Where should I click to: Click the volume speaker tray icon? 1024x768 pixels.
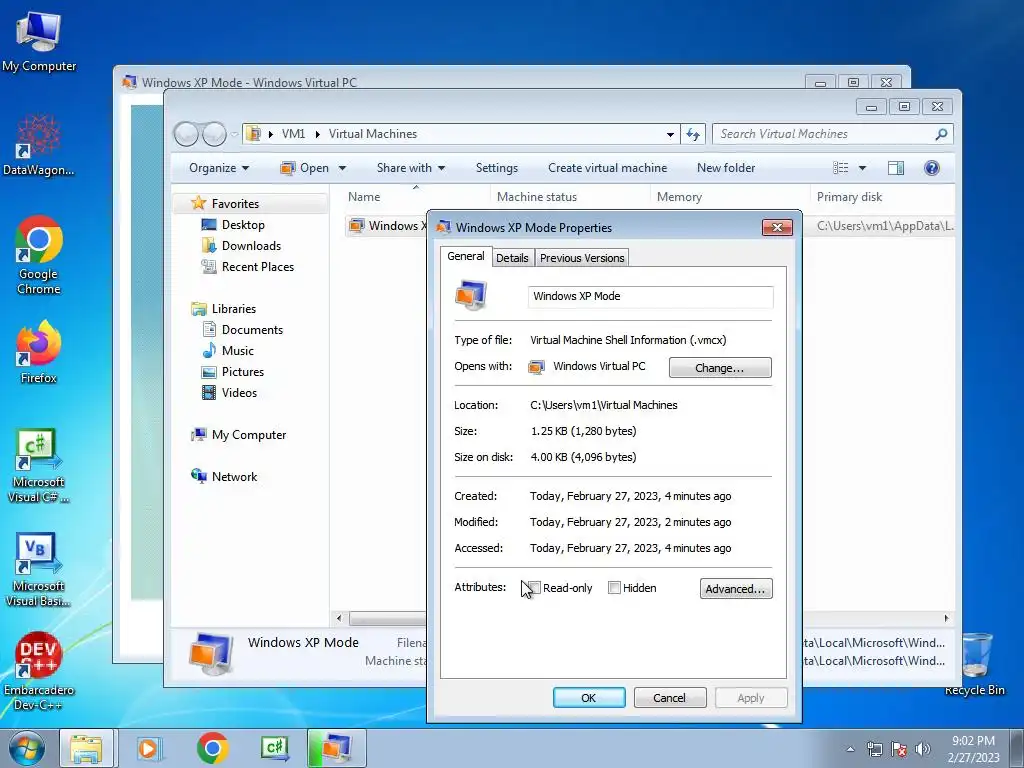coord(922,749)
